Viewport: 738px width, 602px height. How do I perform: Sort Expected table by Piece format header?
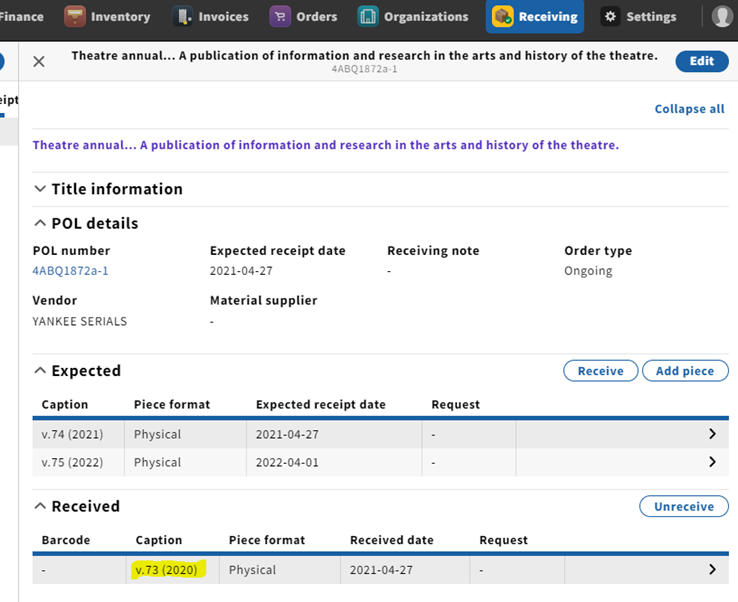tap(172, 404)
